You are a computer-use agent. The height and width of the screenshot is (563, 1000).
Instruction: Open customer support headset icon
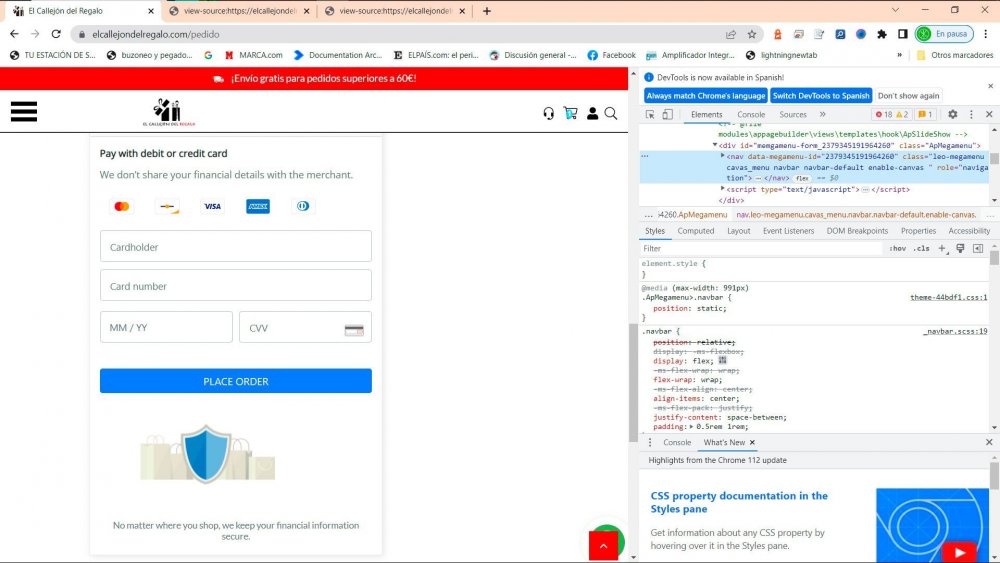tap(548, 113)
